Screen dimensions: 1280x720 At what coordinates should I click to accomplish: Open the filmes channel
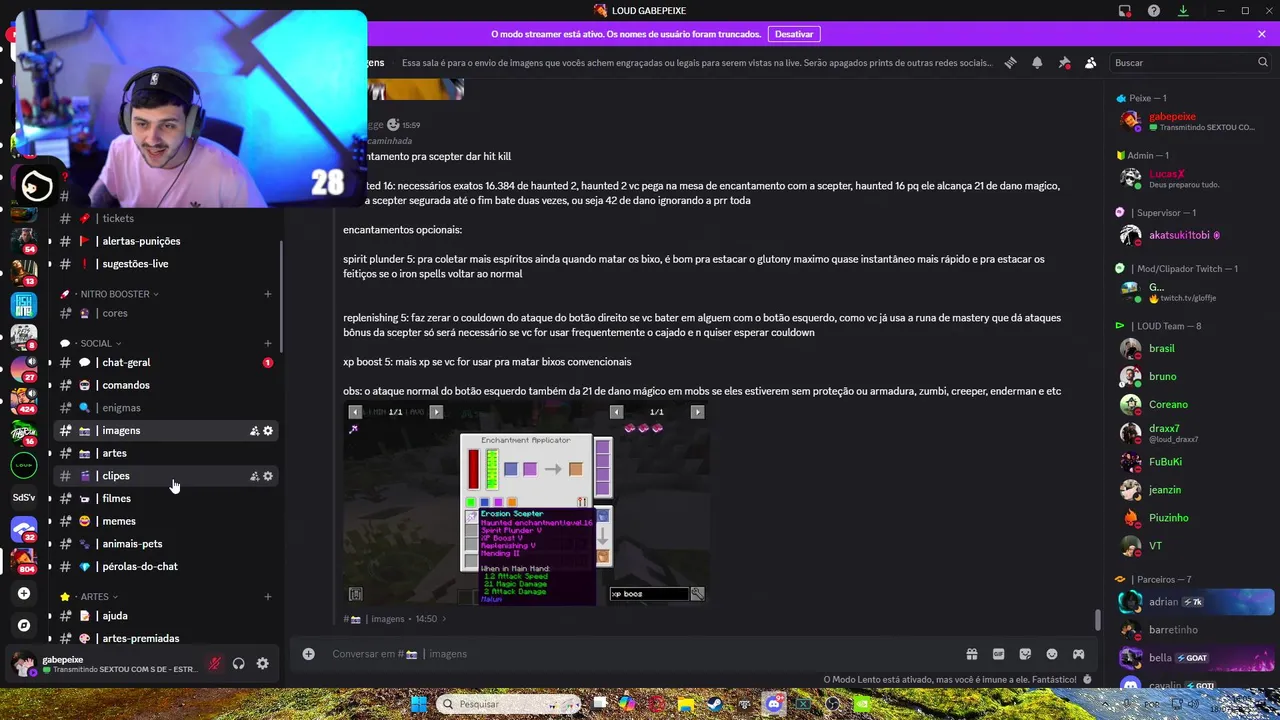[165, 498]
